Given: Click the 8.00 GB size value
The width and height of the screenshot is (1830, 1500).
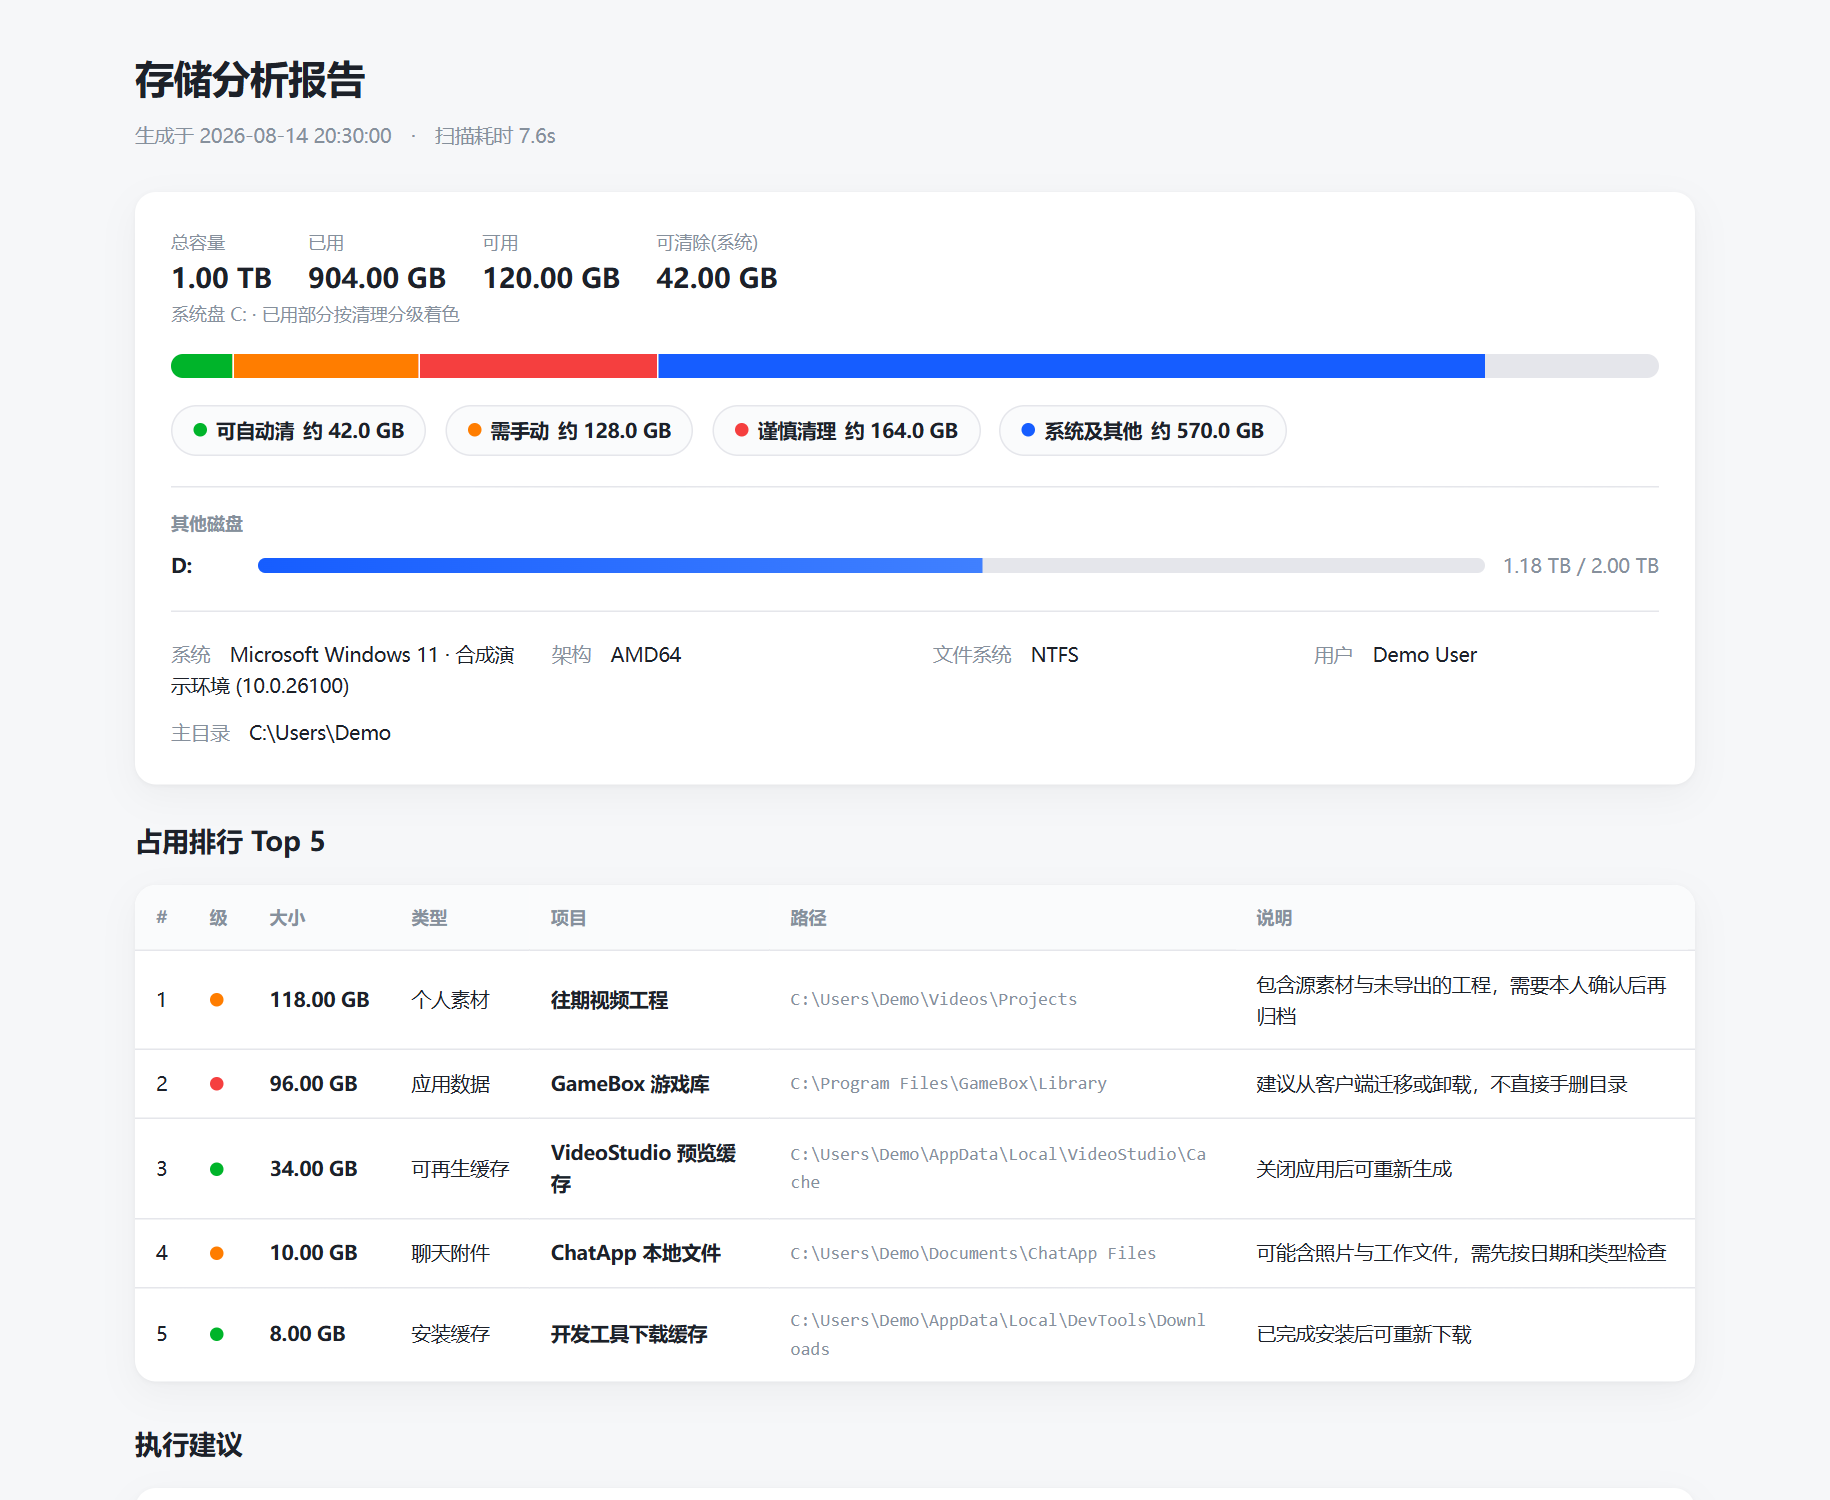Looking at the screenshot, I should point(307,1334).
